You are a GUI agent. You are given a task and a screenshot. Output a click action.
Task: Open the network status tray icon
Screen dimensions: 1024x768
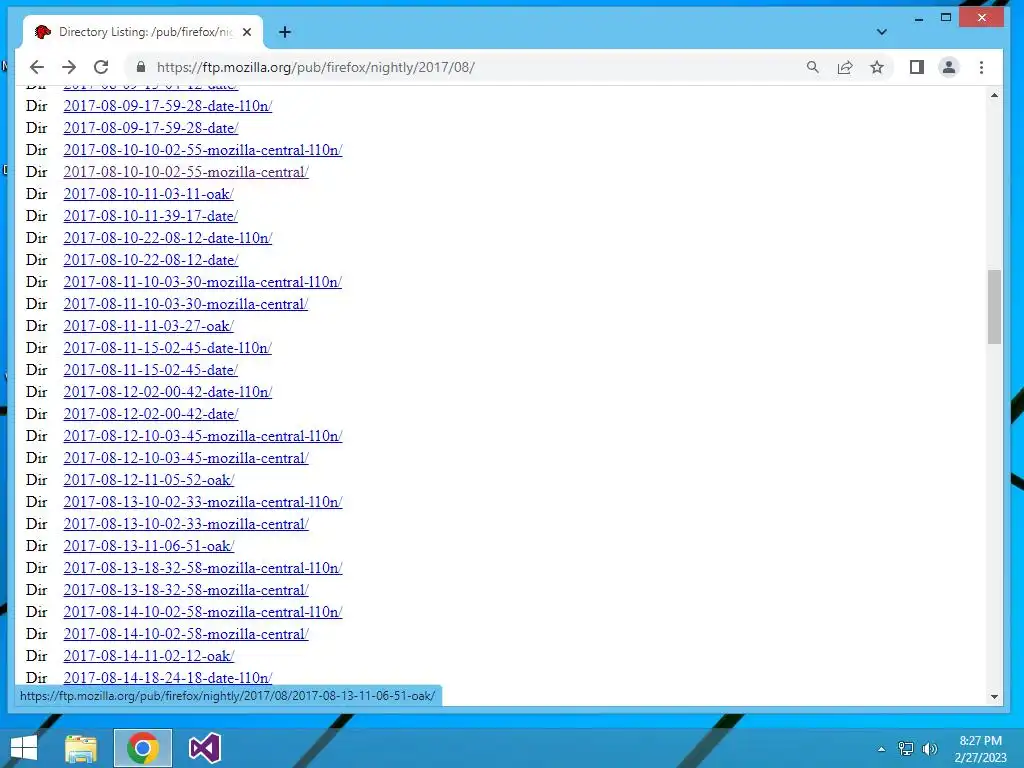point(906,749)
